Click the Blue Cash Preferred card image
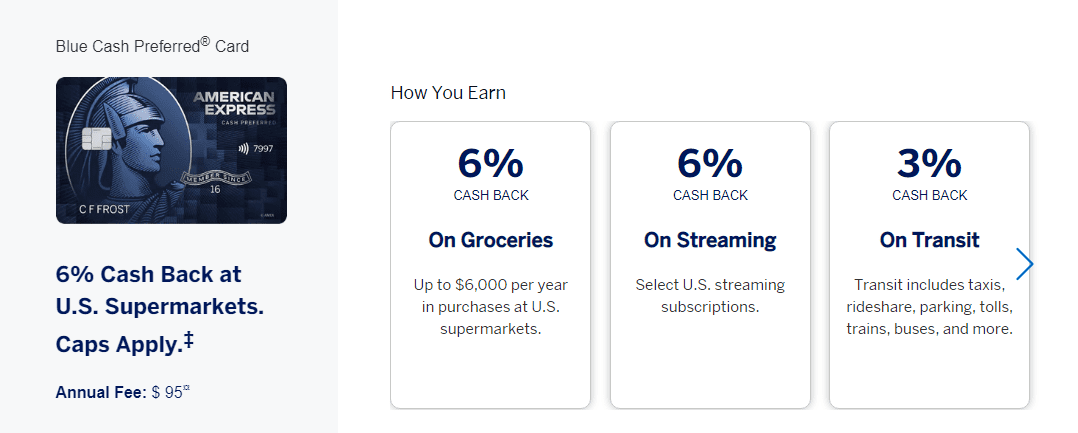 [171, 150]
